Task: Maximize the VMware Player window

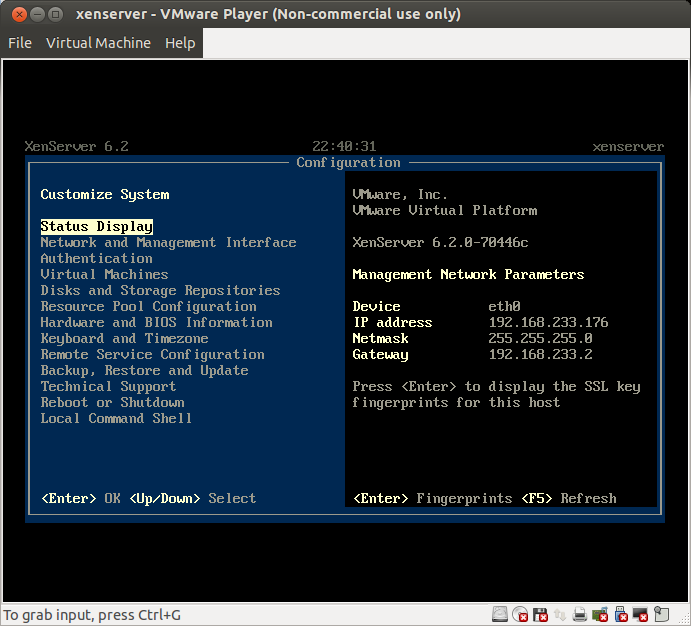Action: point(56,15)
